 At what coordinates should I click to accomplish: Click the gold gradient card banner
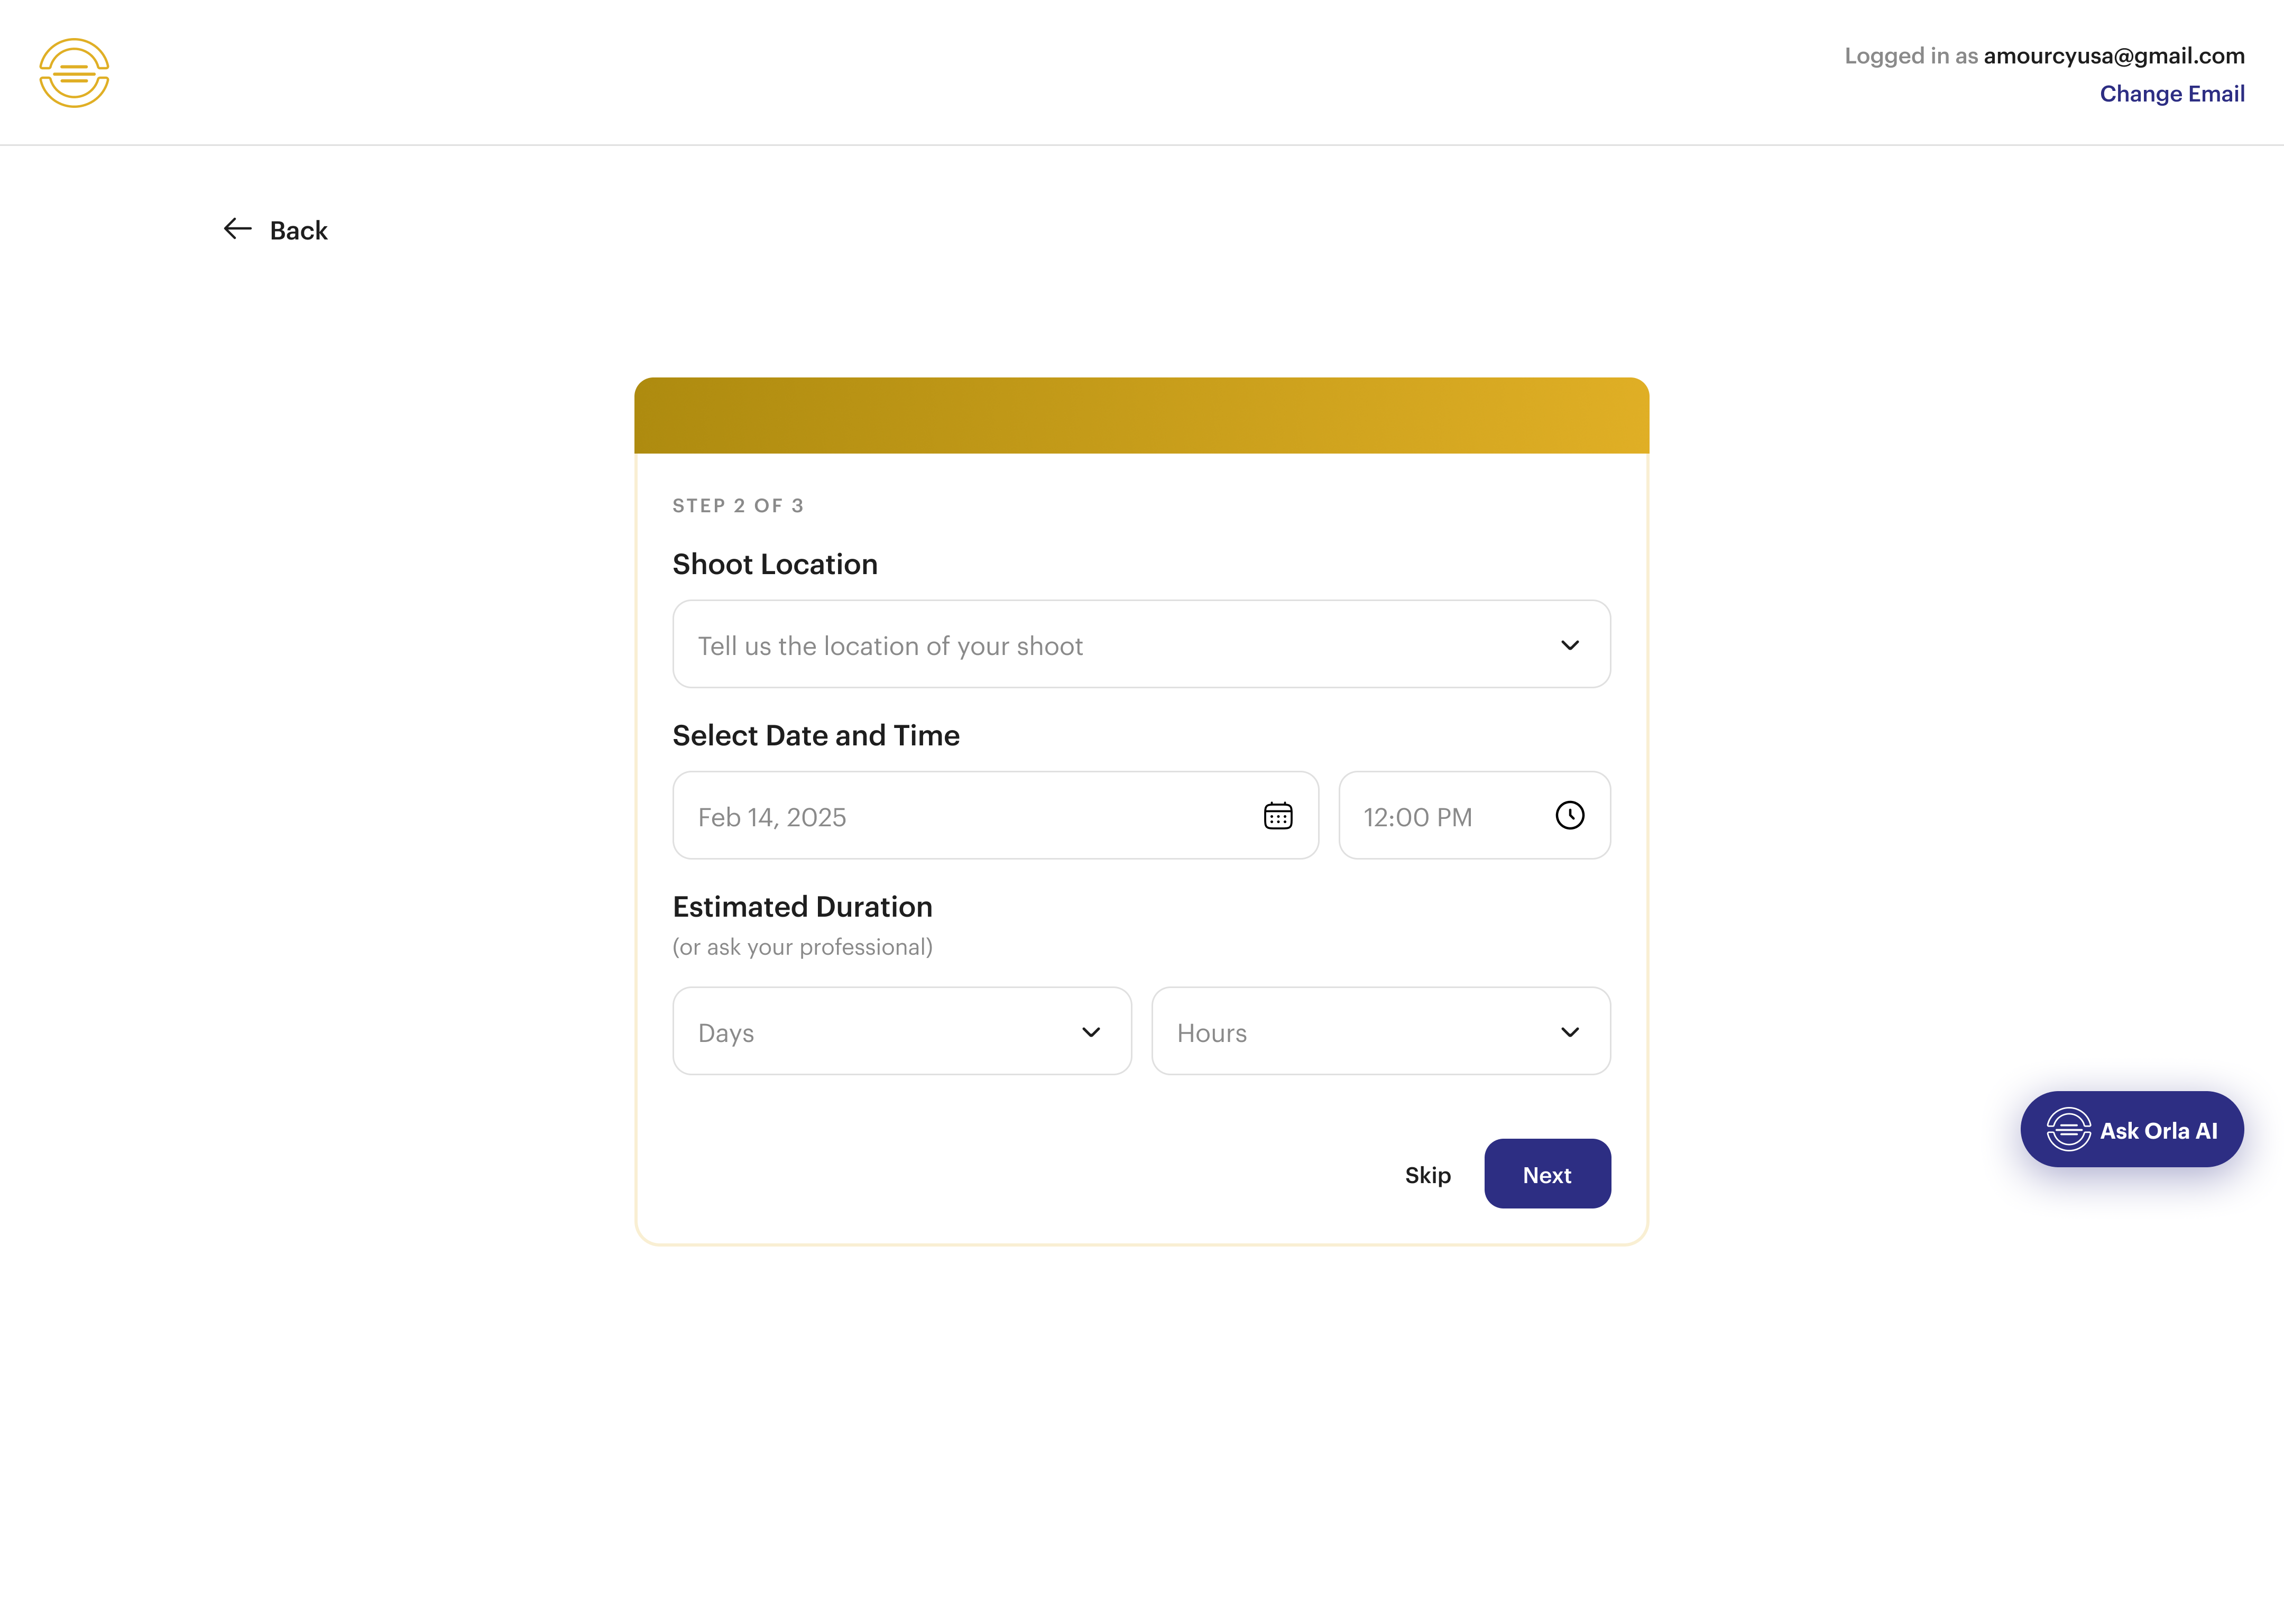(1141, 416)
